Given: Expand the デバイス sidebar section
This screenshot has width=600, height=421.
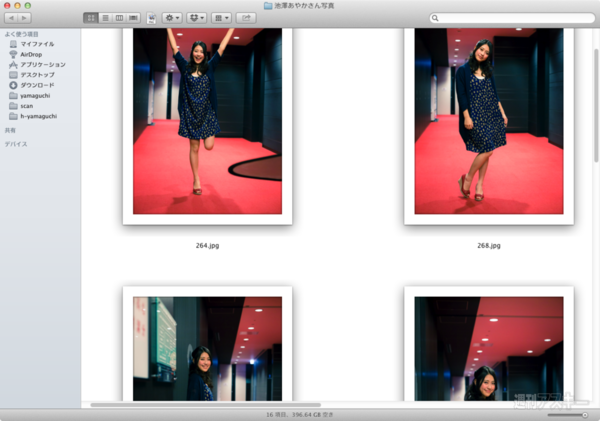Looking at the screenshot, I should (16, 144).
